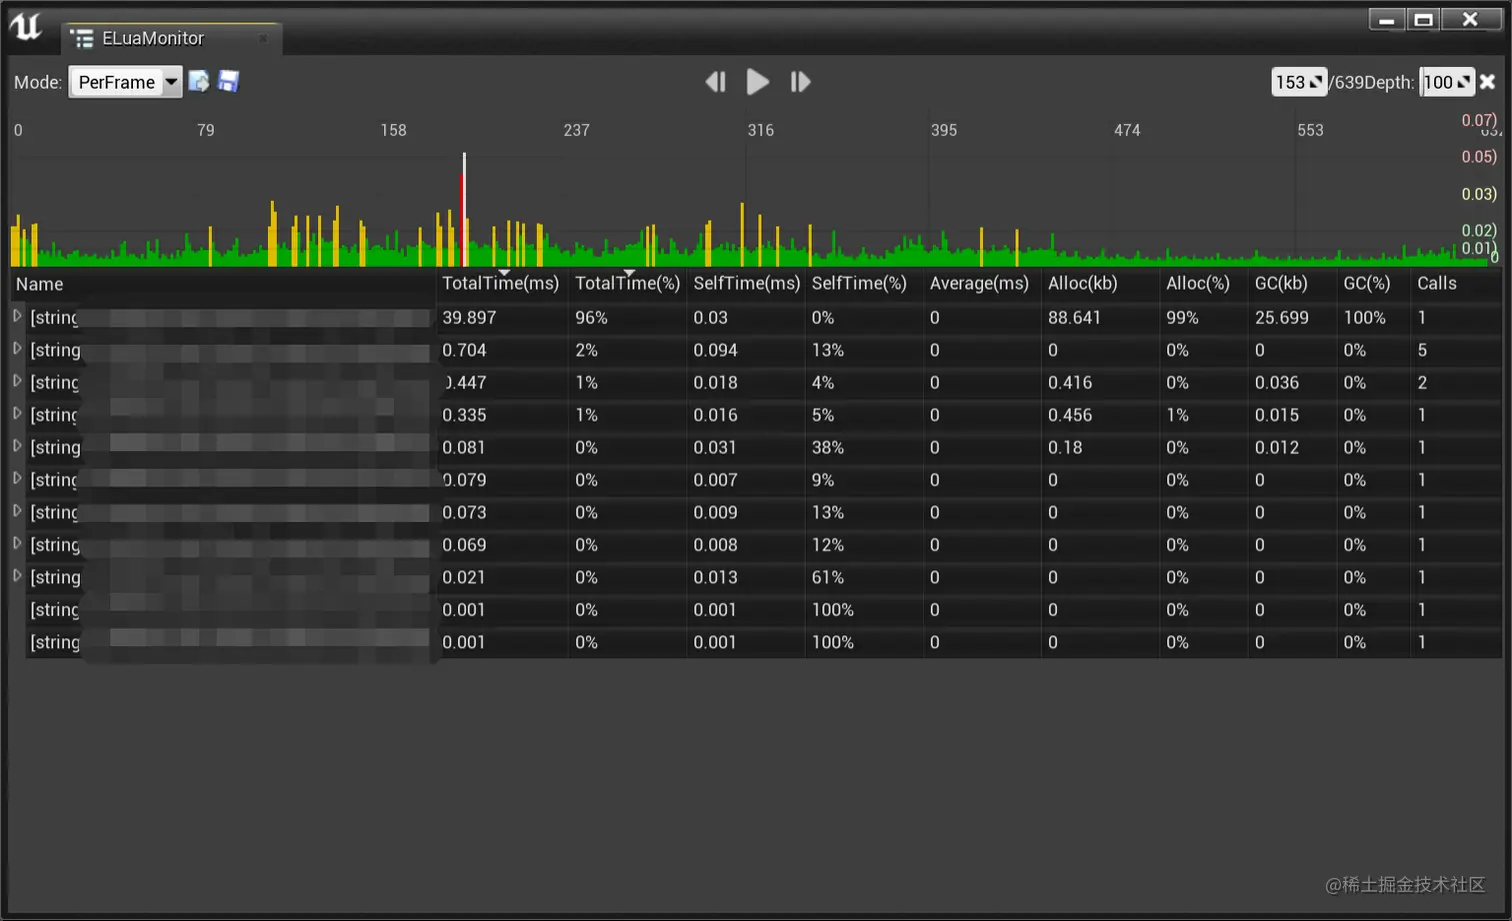Expand the row with 0.073 total time
Image resolution: width=1512 pixels, height=921 pixels.
pyautogui.click(x=17, y=511)
